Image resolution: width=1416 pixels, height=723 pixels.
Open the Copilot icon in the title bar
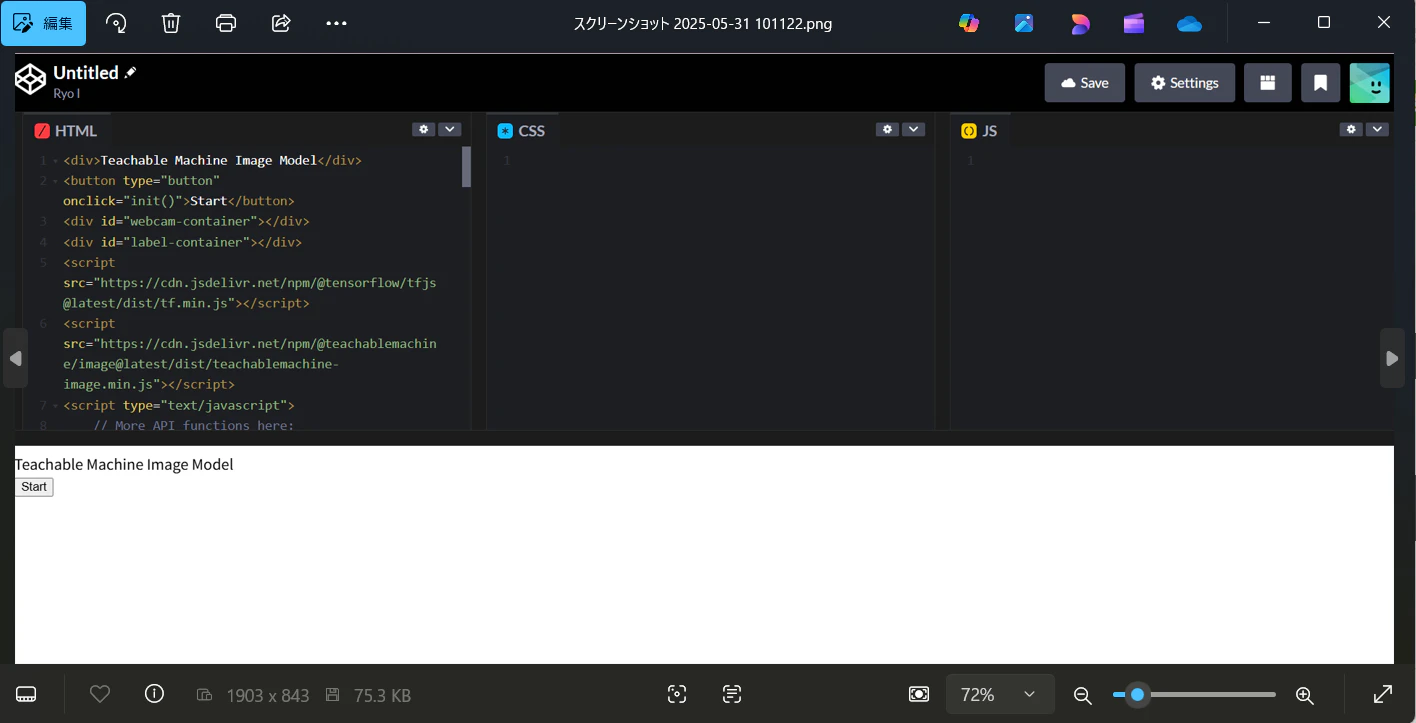969,23
